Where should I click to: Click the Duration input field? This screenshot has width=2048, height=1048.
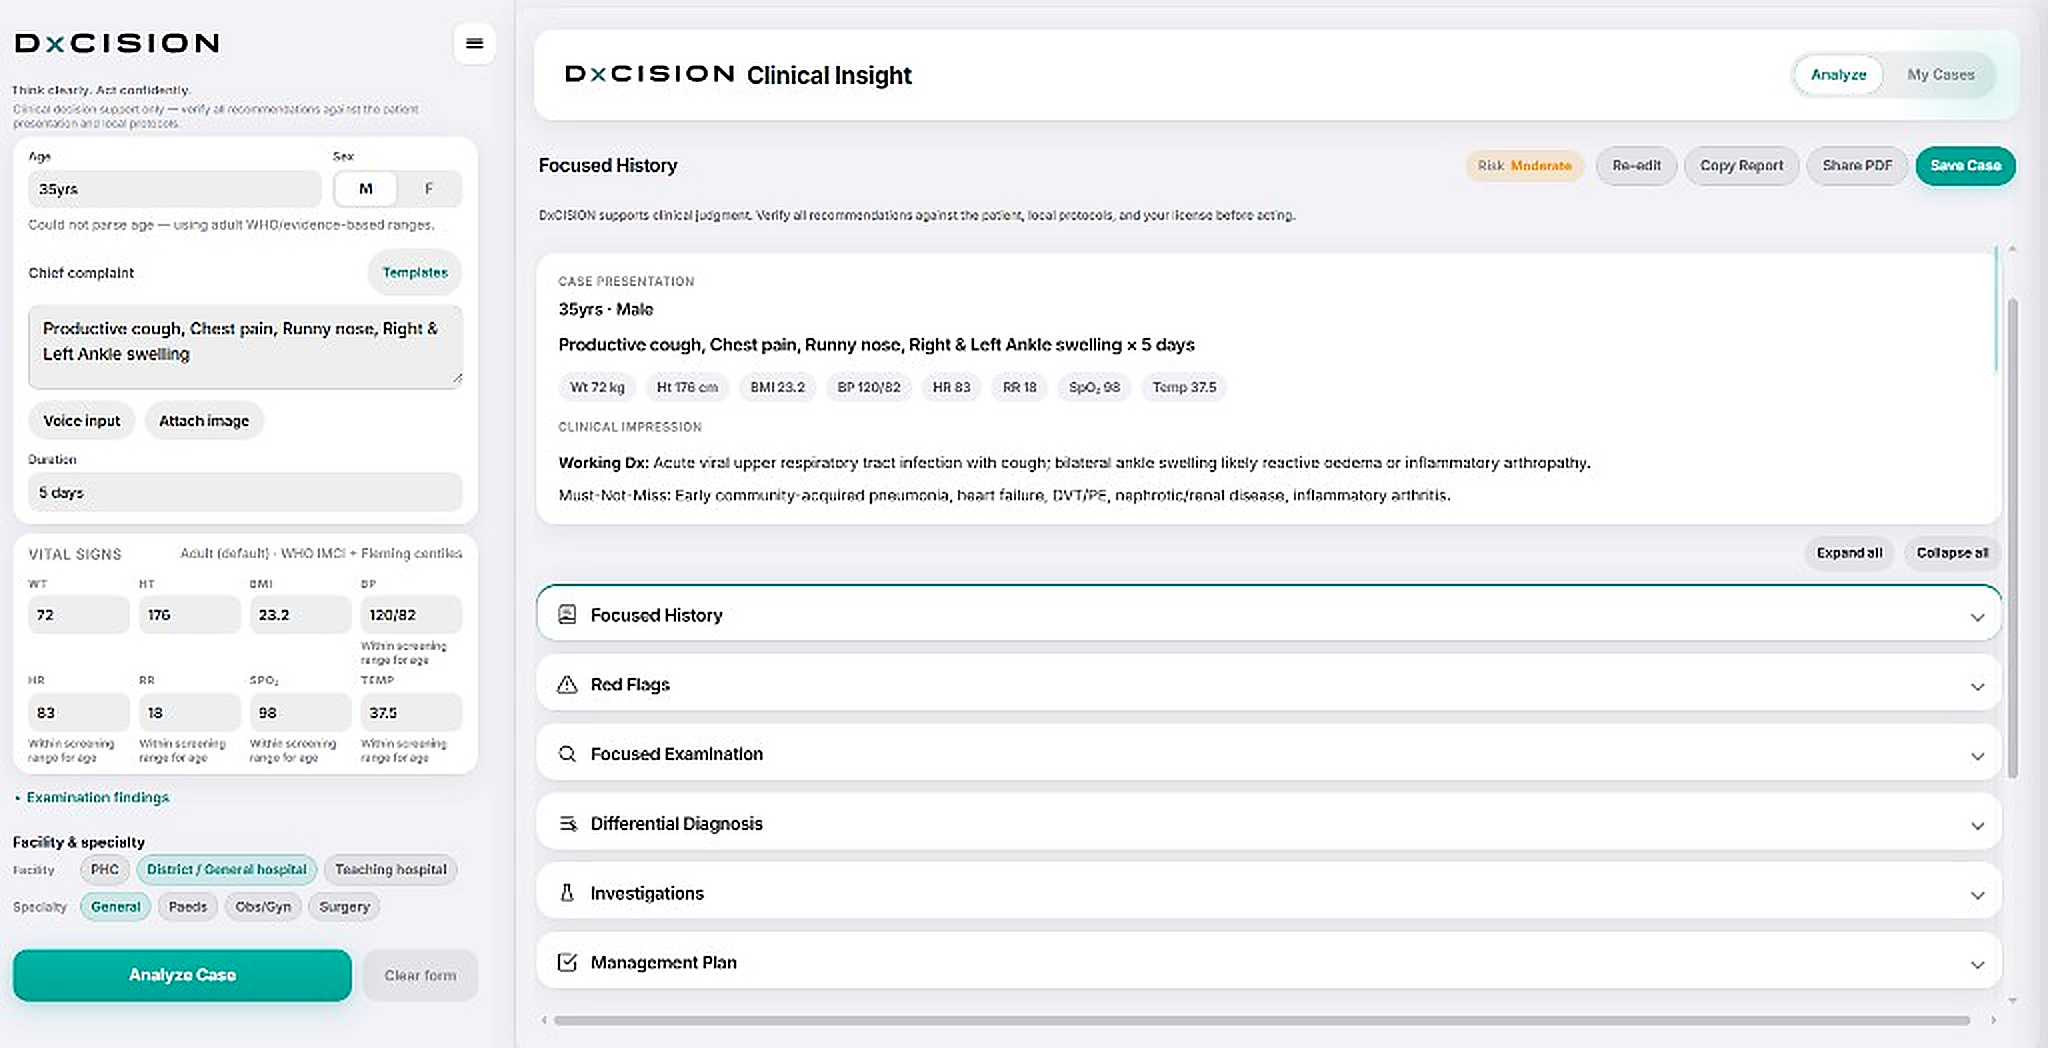pos(245,492)
